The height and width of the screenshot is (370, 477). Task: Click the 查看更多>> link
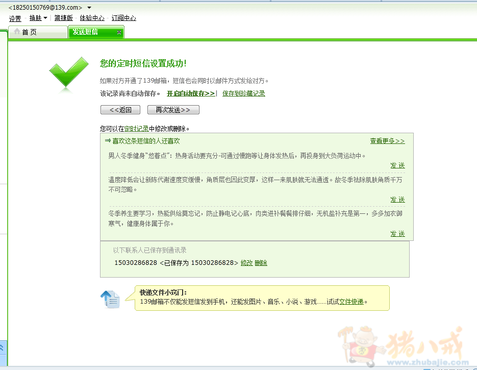(387, 141)
